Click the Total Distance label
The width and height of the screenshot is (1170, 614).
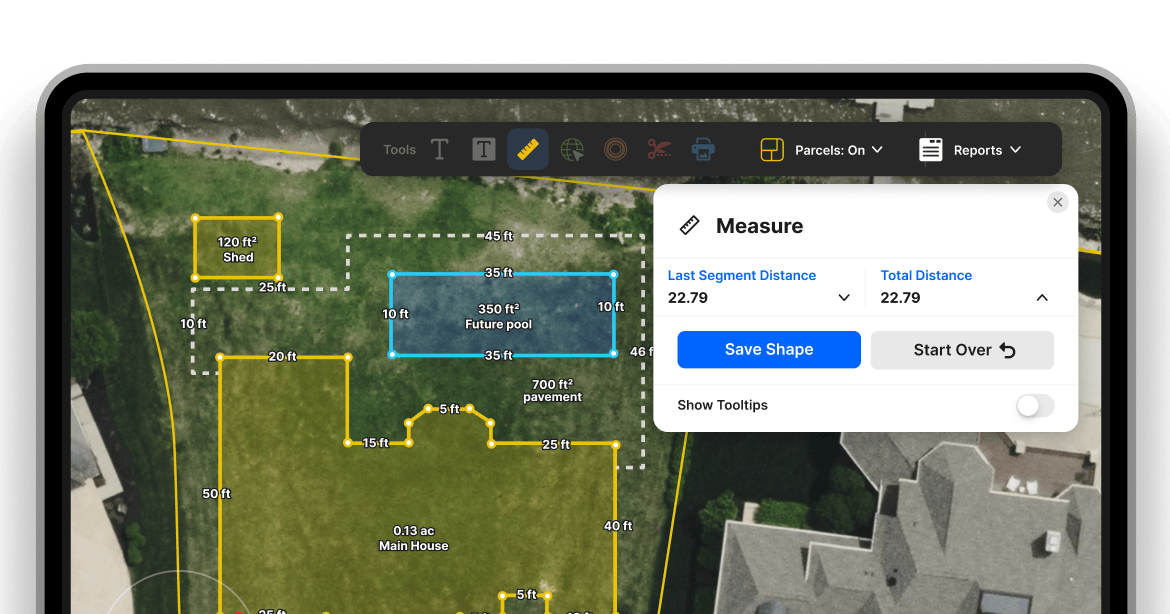click(926, 275)
